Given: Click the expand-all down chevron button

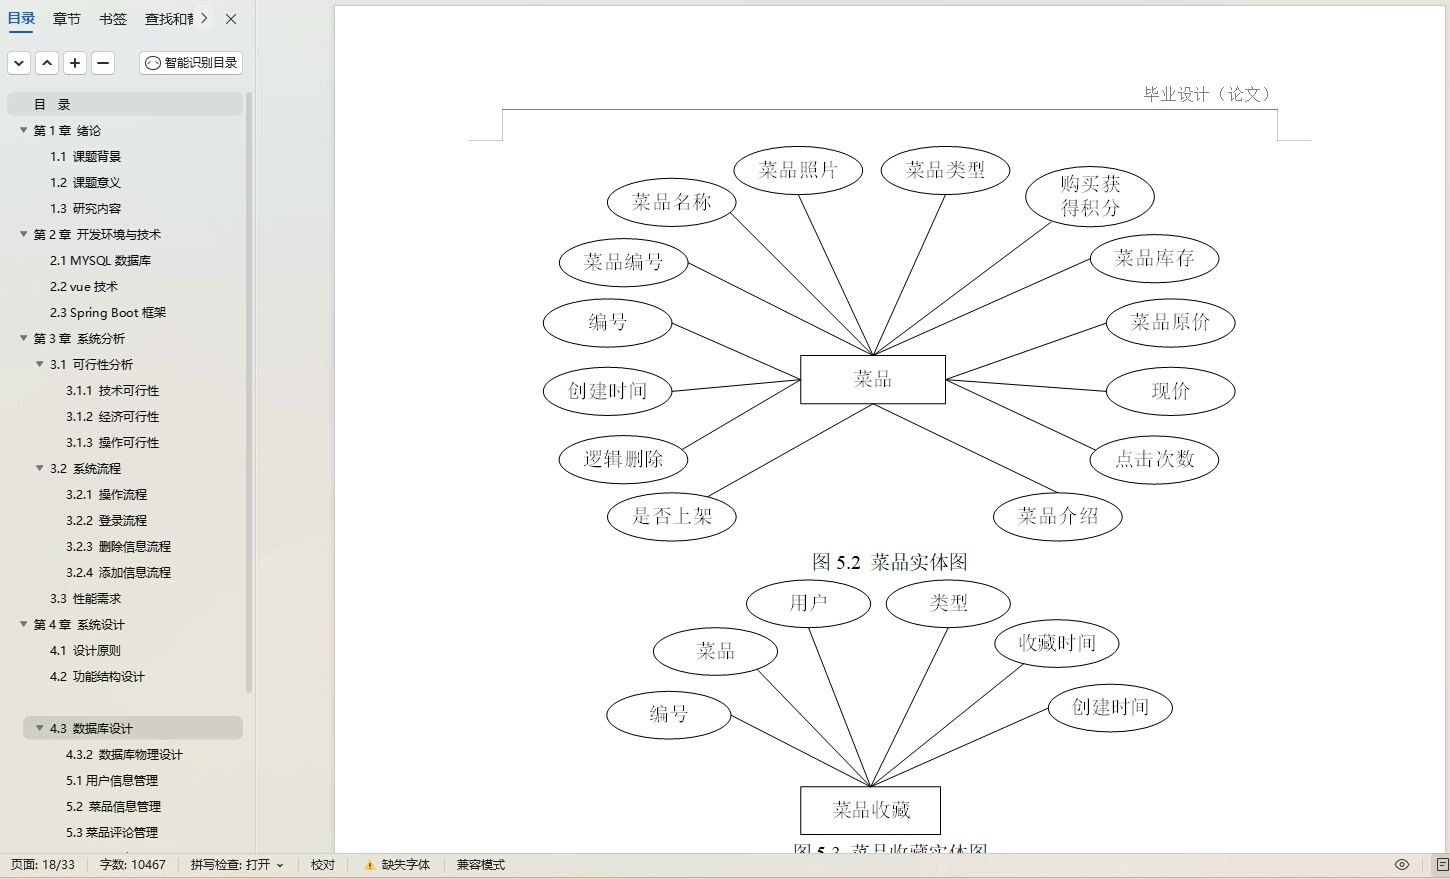Looking at the screenshot, I should click(x=19, y=63).
